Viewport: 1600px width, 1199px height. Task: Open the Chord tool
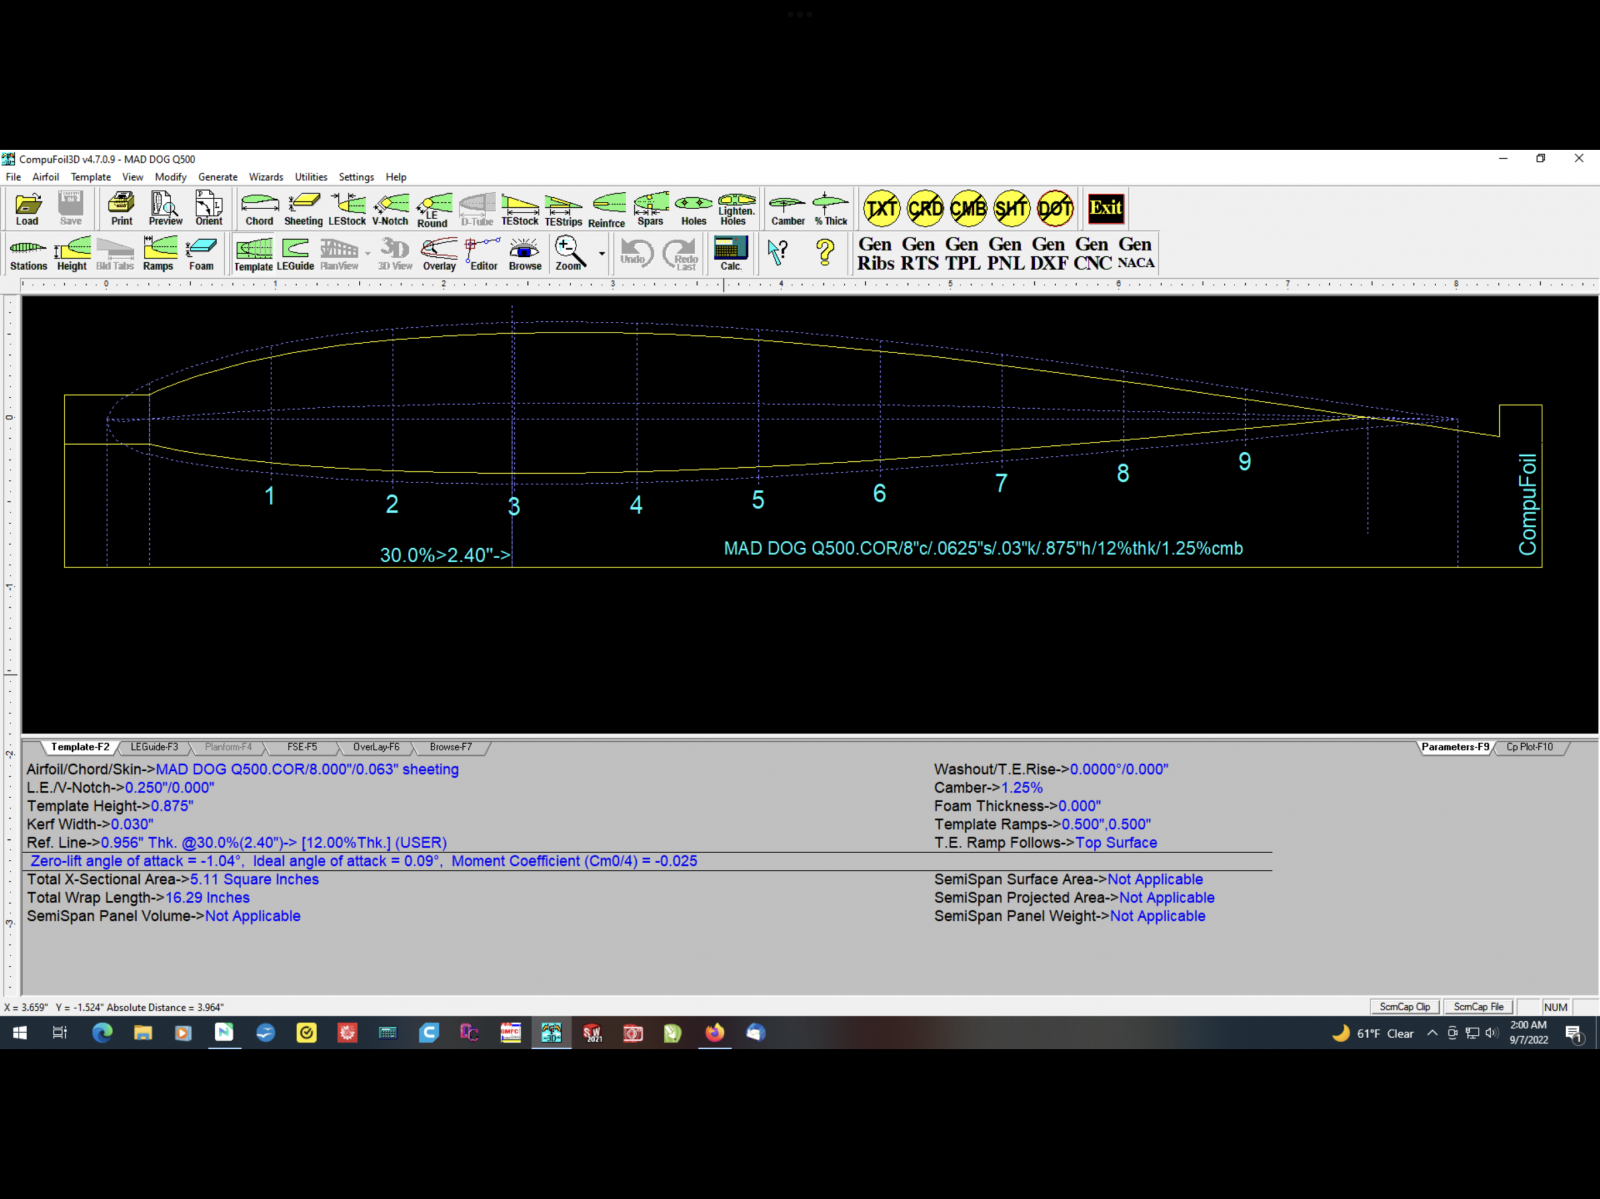click(x=259, y=209)
